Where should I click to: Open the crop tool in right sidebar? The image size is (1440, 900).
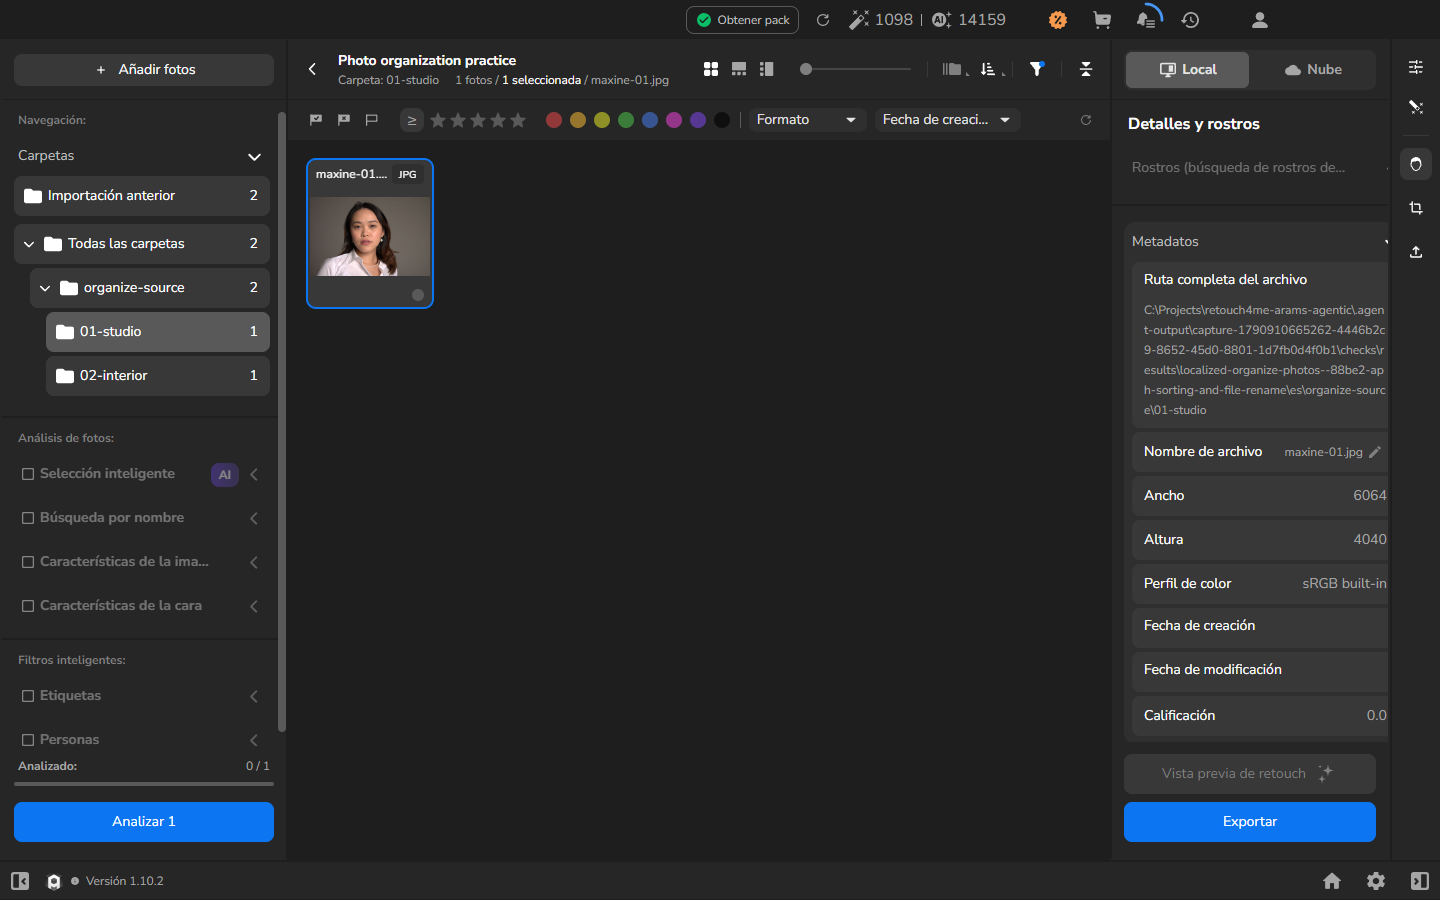pyautogui.click(x=1416, y=208)
